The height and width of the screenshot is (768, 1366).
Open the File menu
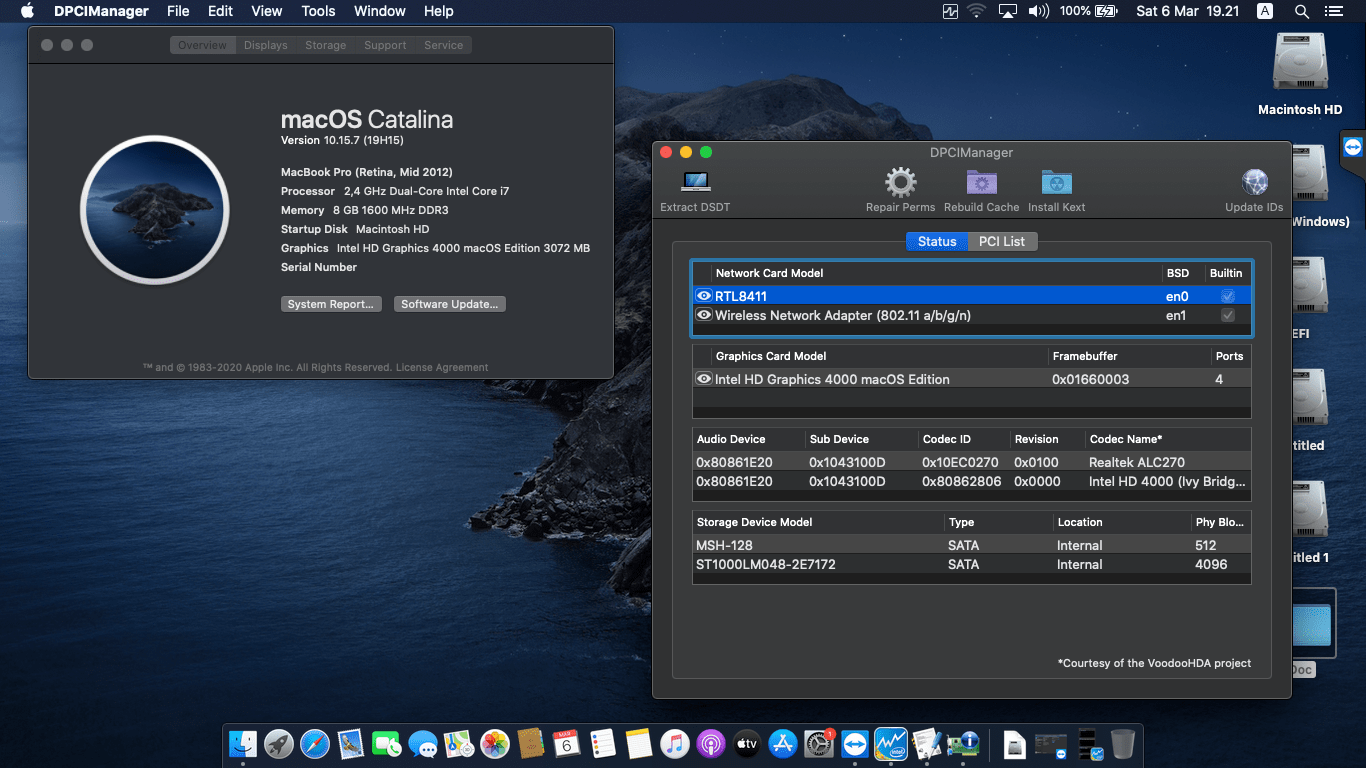(x=178, y=12)
